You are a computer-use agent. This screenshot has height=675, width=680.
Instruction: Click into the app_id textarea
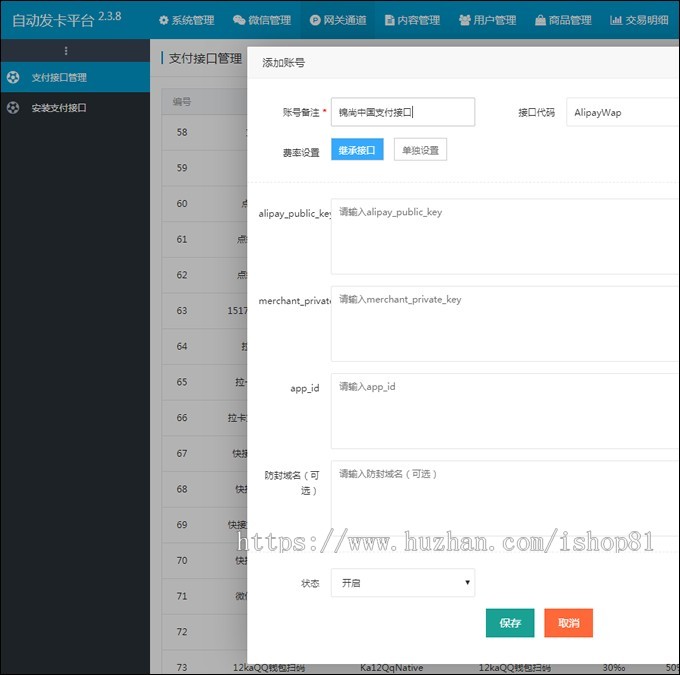(505, 411)
